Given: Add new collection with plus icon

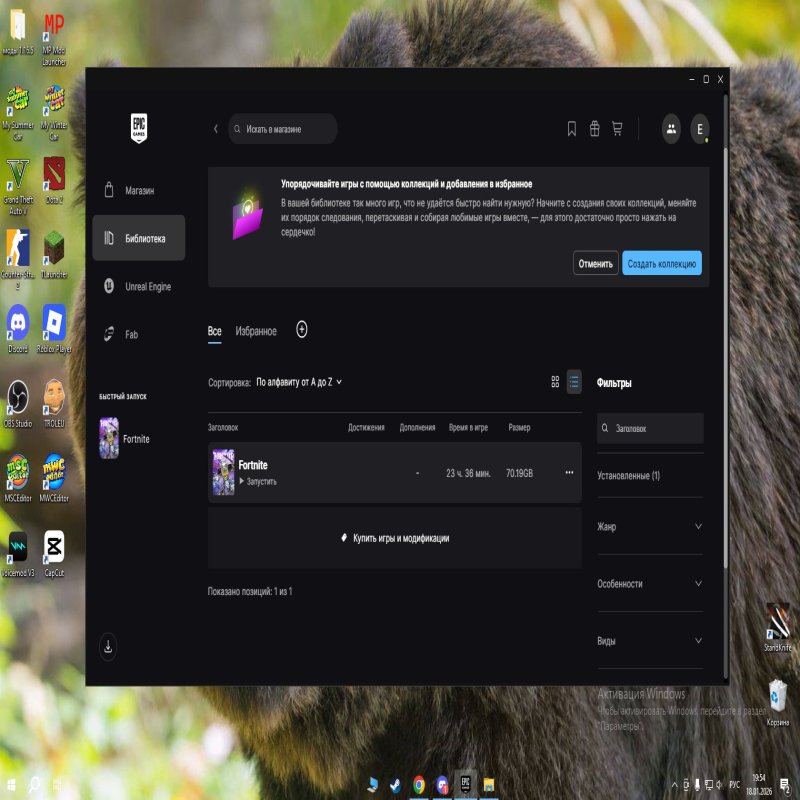Looking at the screenshot, I should click(x=302, y=330).
